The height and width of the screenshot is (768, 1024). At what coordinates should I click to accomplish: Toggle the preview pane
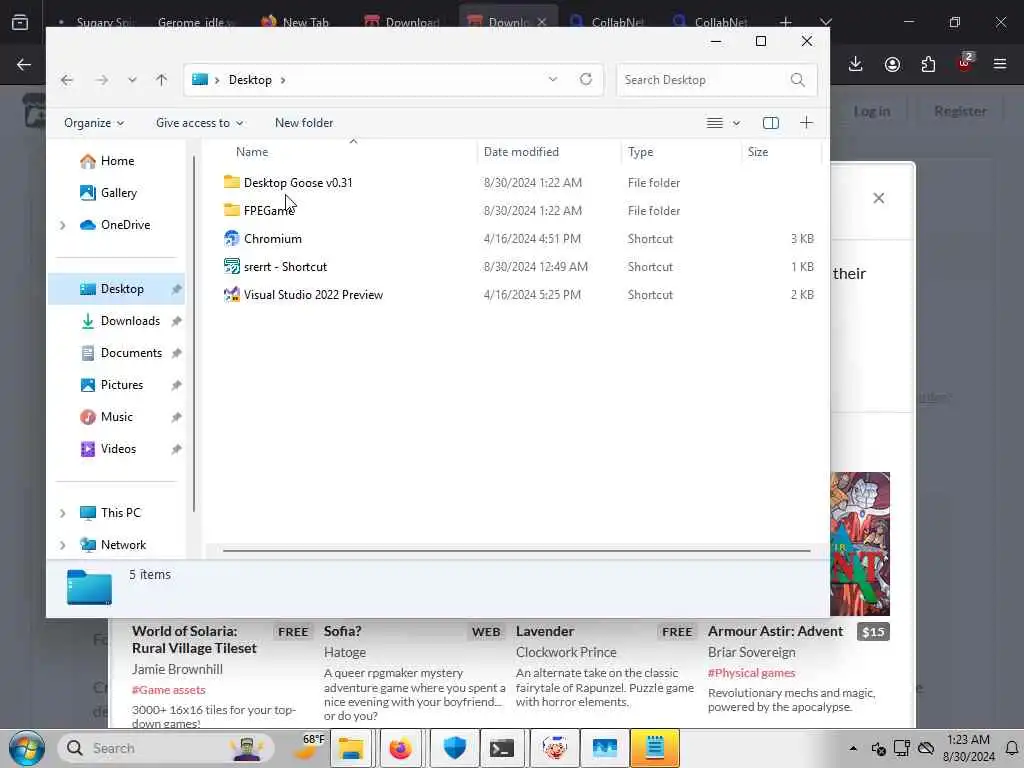tap(771, 123)
